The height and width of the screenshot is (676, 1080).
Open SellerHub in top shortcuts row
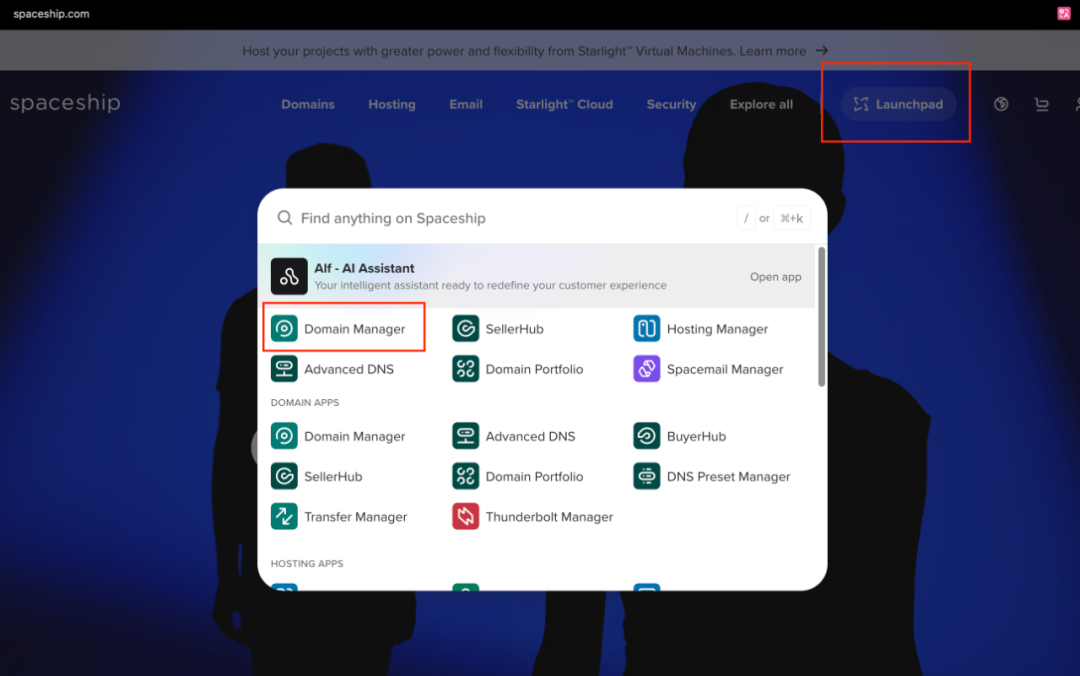coord(498,329)
